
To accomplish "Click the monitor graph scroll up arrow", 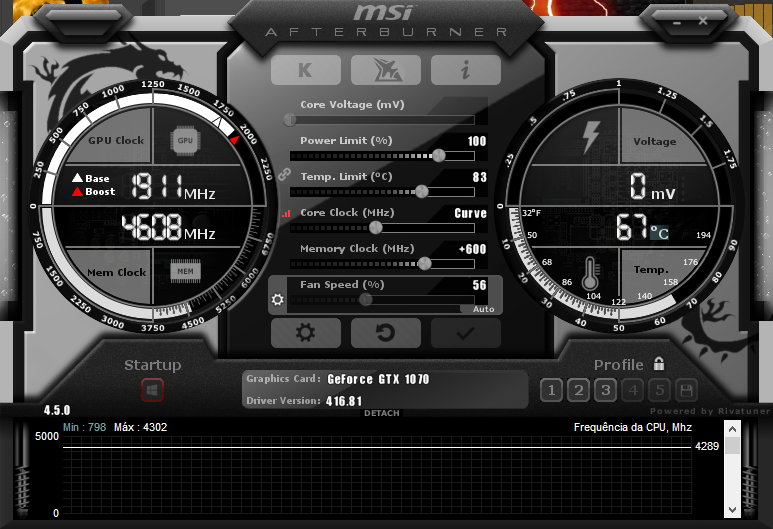I will click(x=732, y=429).
